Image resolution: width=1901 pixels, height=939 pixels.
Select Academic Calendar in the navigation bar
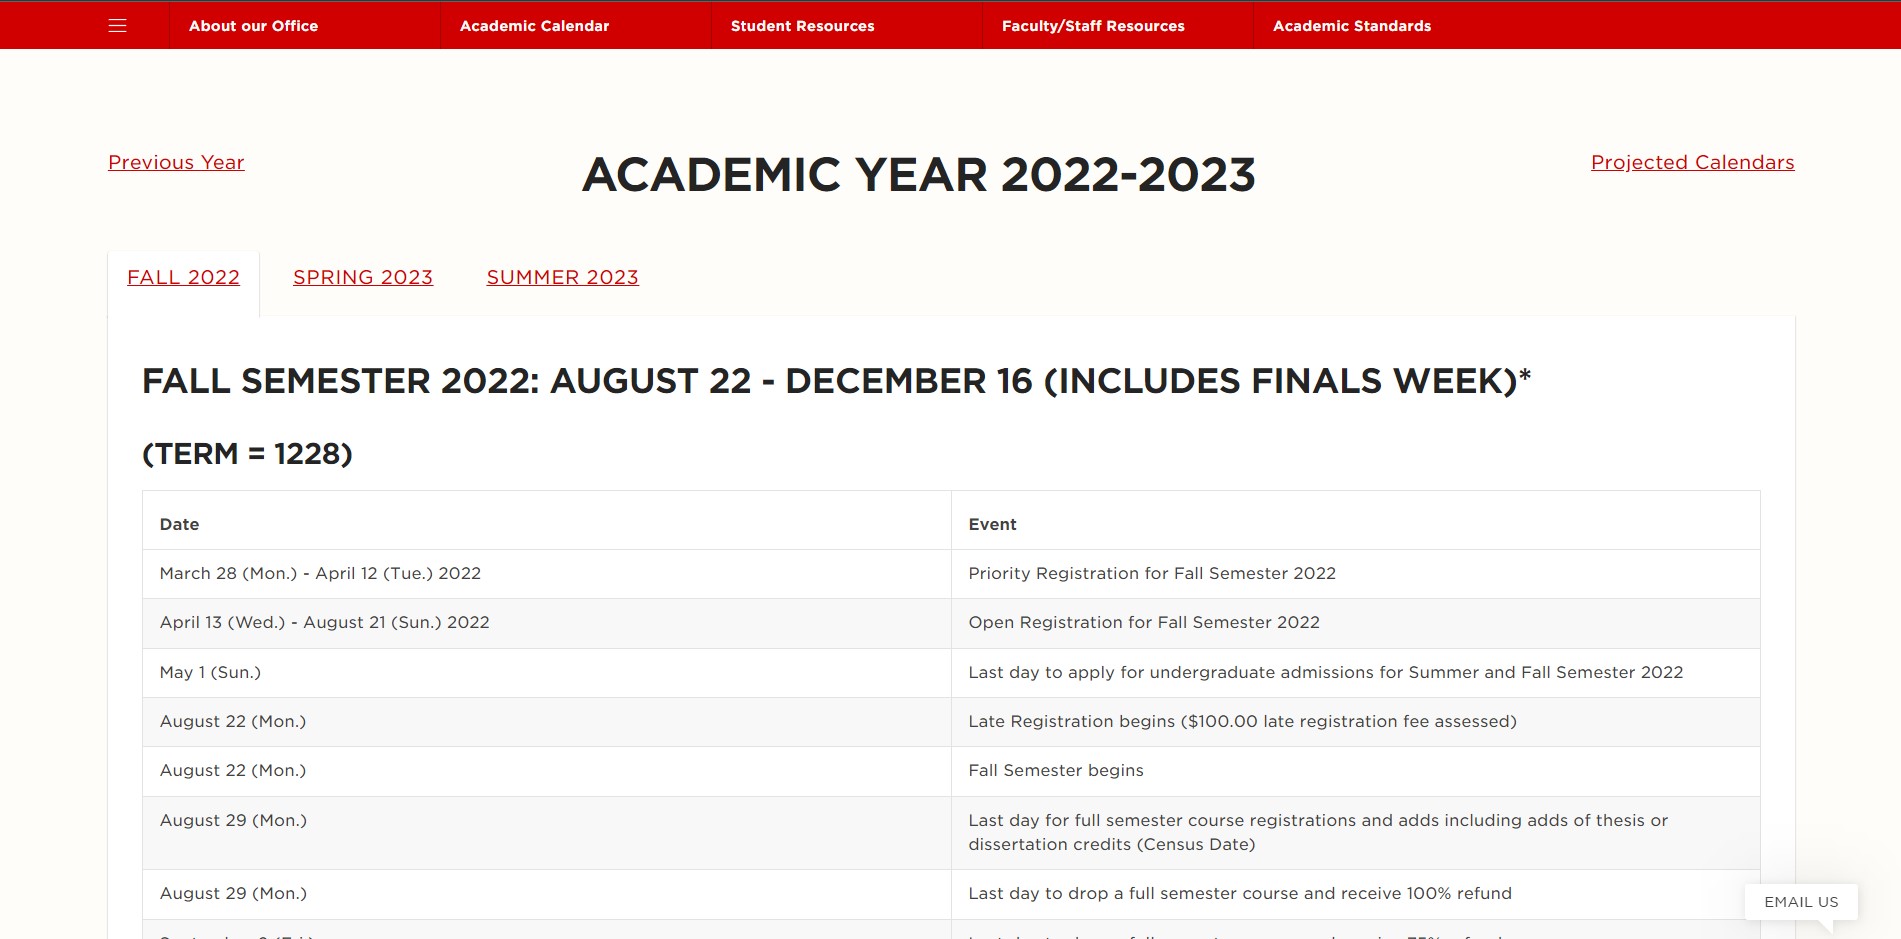534,26
